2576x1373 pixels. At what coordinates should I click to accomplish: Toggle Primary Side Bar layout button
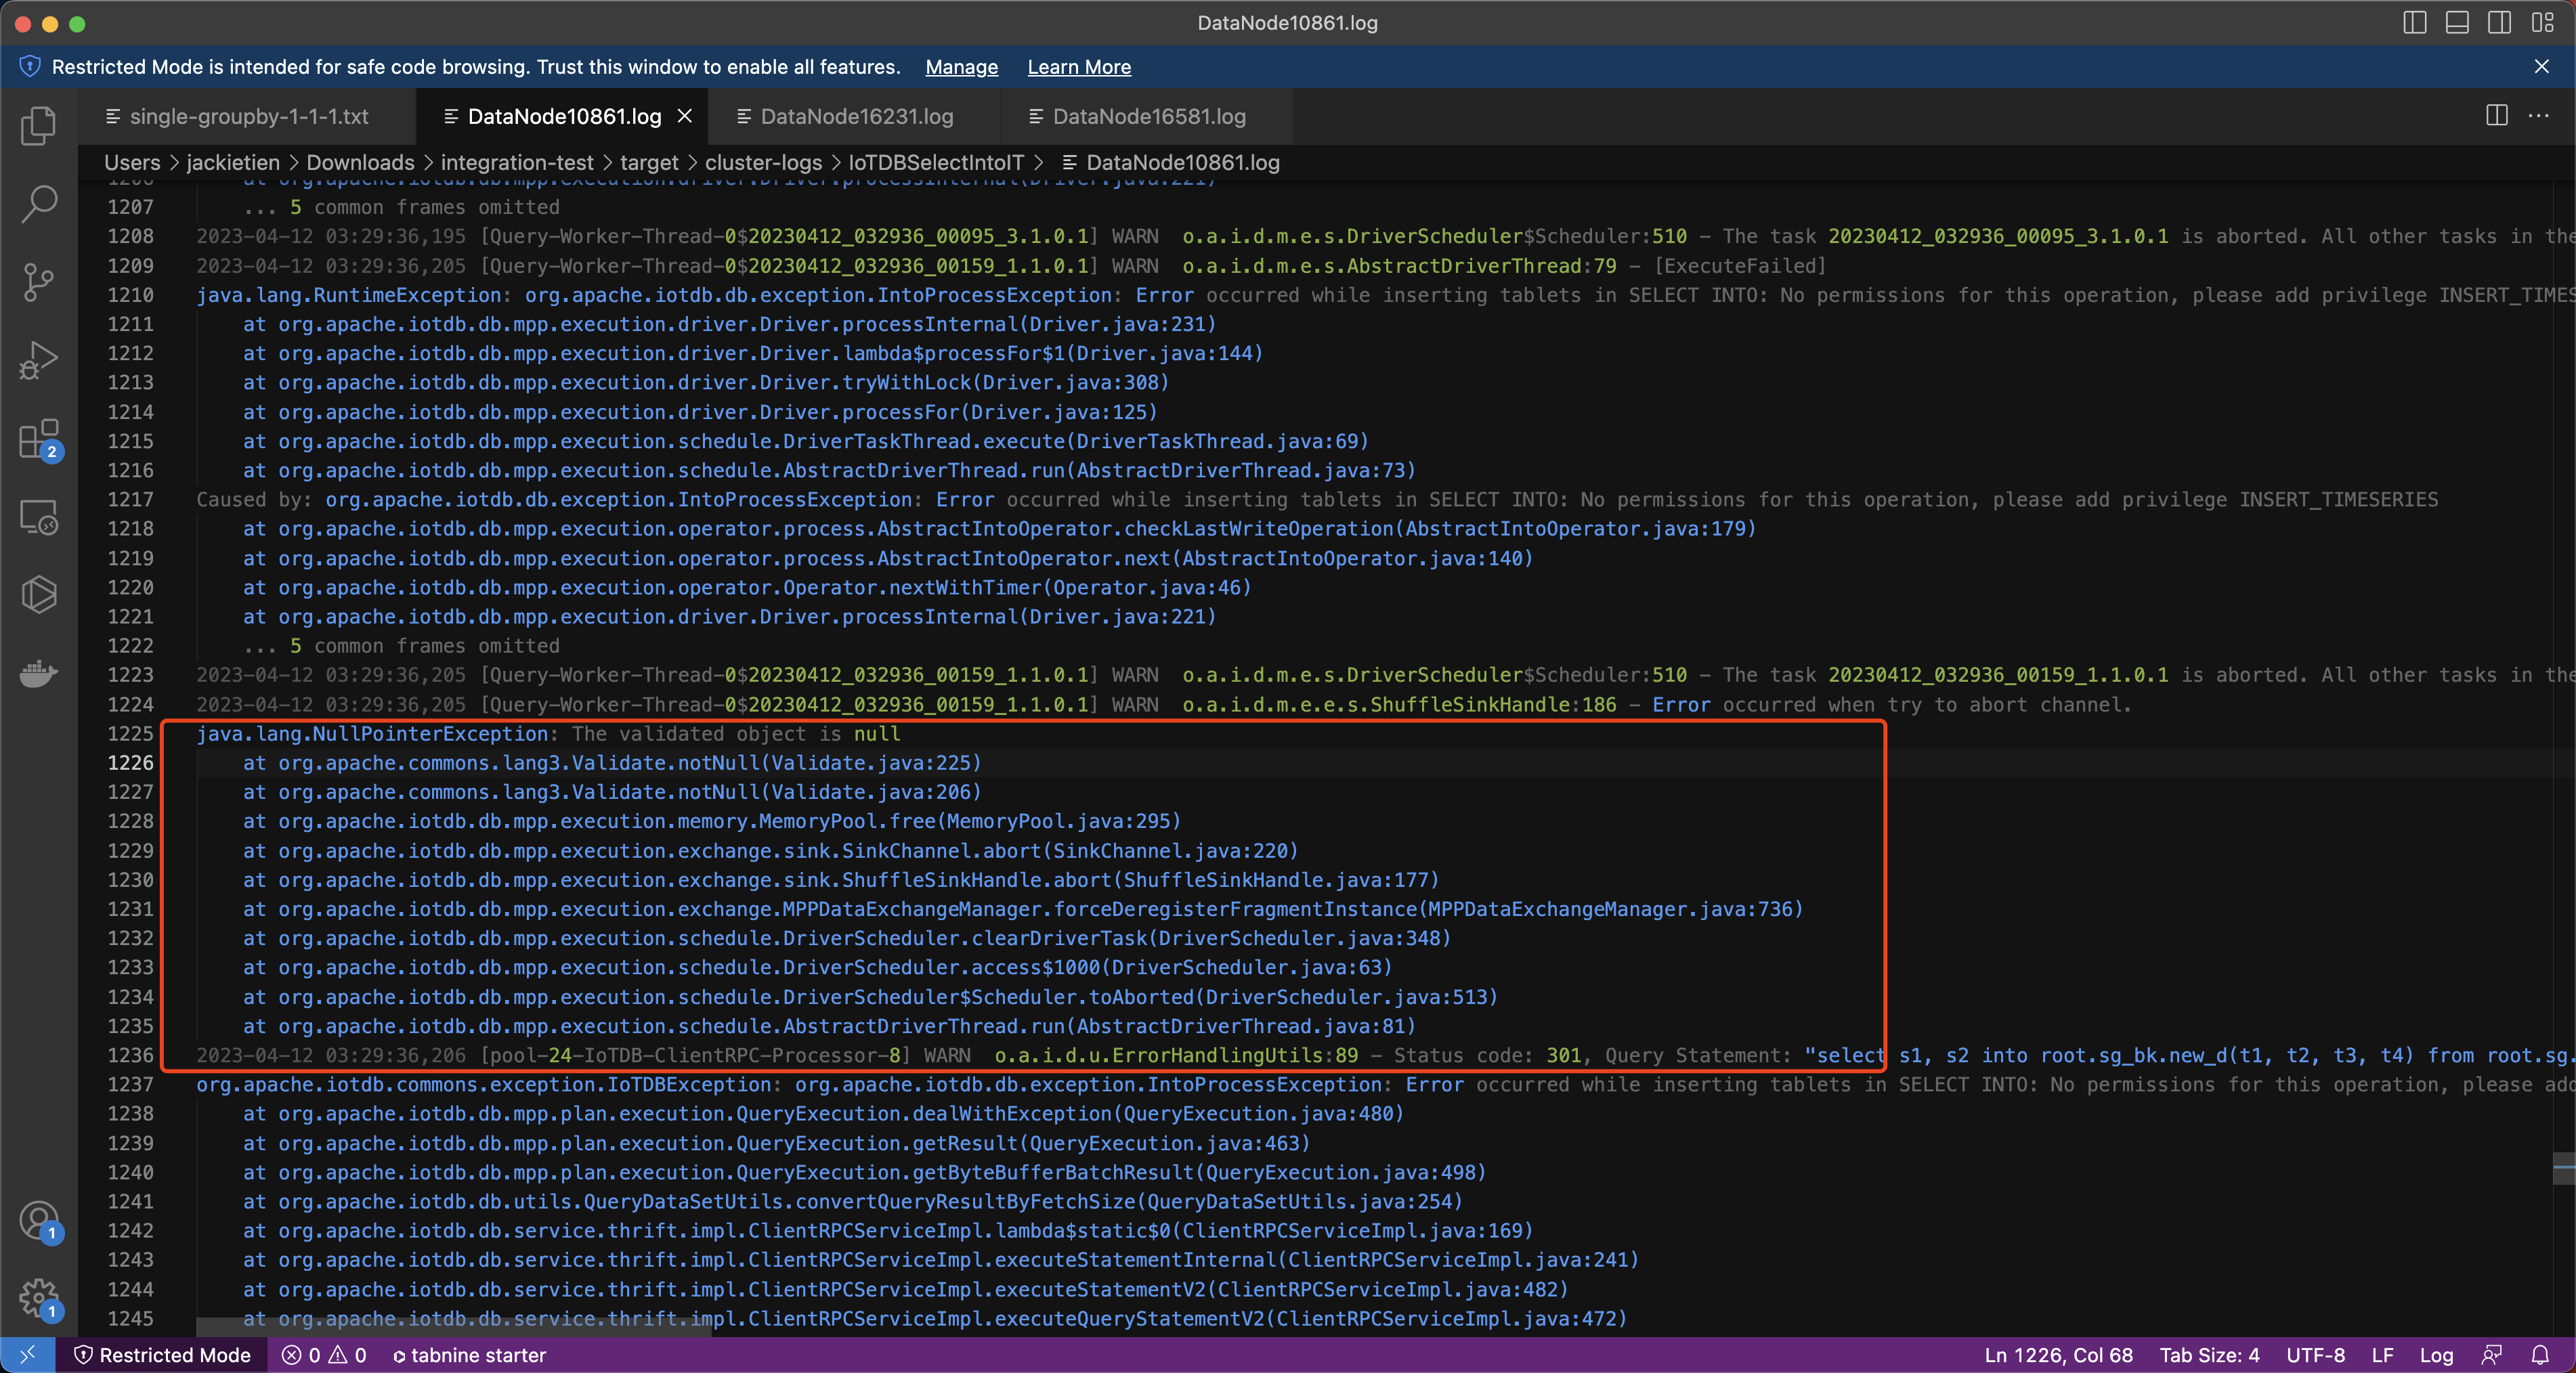pos(2414,22)
